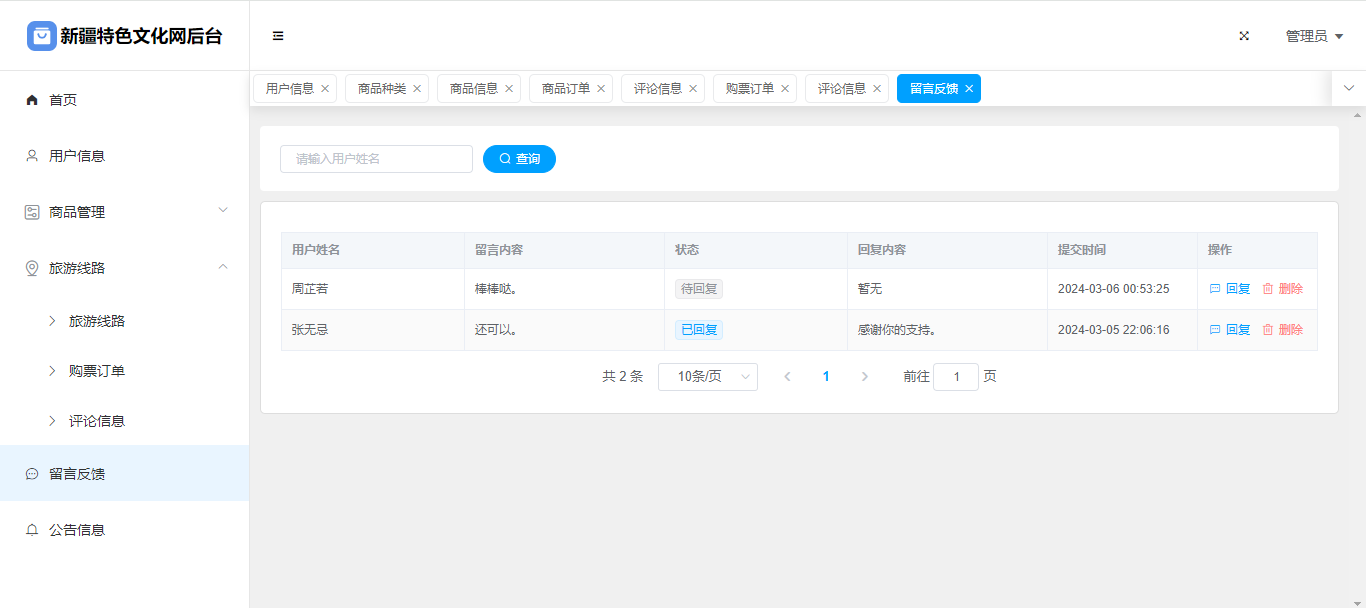Expand the 商品管理 sidebar menu
The width and height of the screenshot is (1366, 608).
click(x=125, y=212)
